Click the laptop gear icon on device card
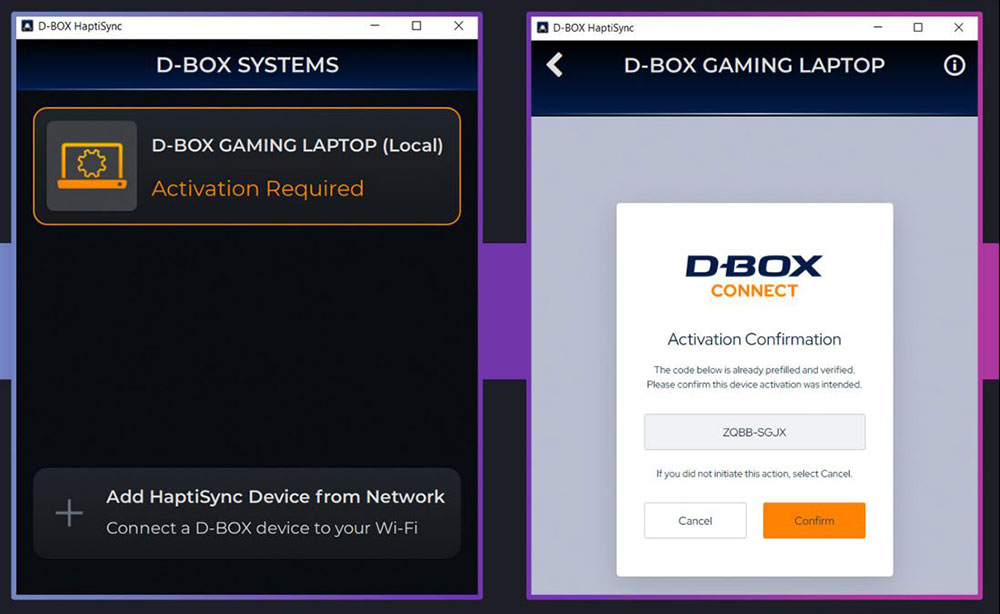This screenshot has width=1000, height=614. pos(92,166)
